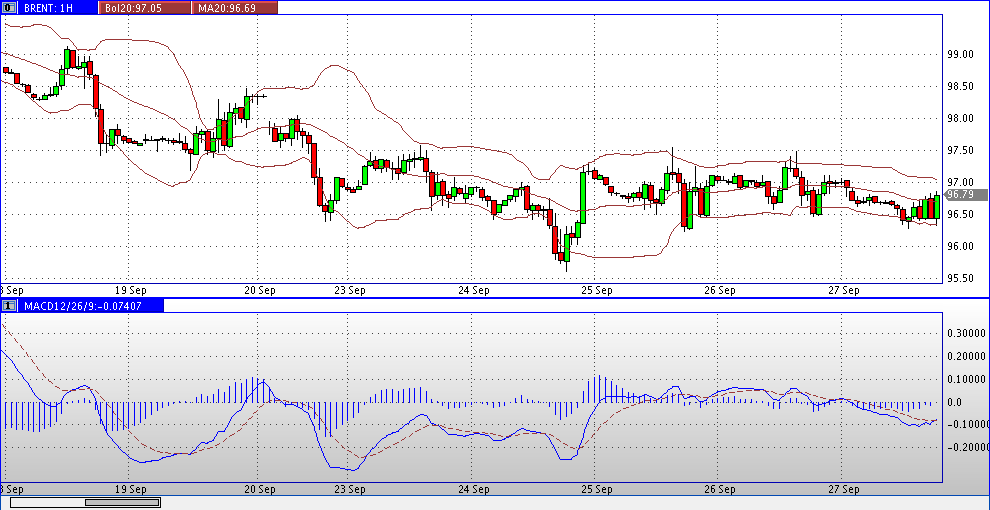Image resolution: width=990 pixels, height=510 pixels.
Task: Click the 0.20000 MACD axis label
Action: coord(968,357)
